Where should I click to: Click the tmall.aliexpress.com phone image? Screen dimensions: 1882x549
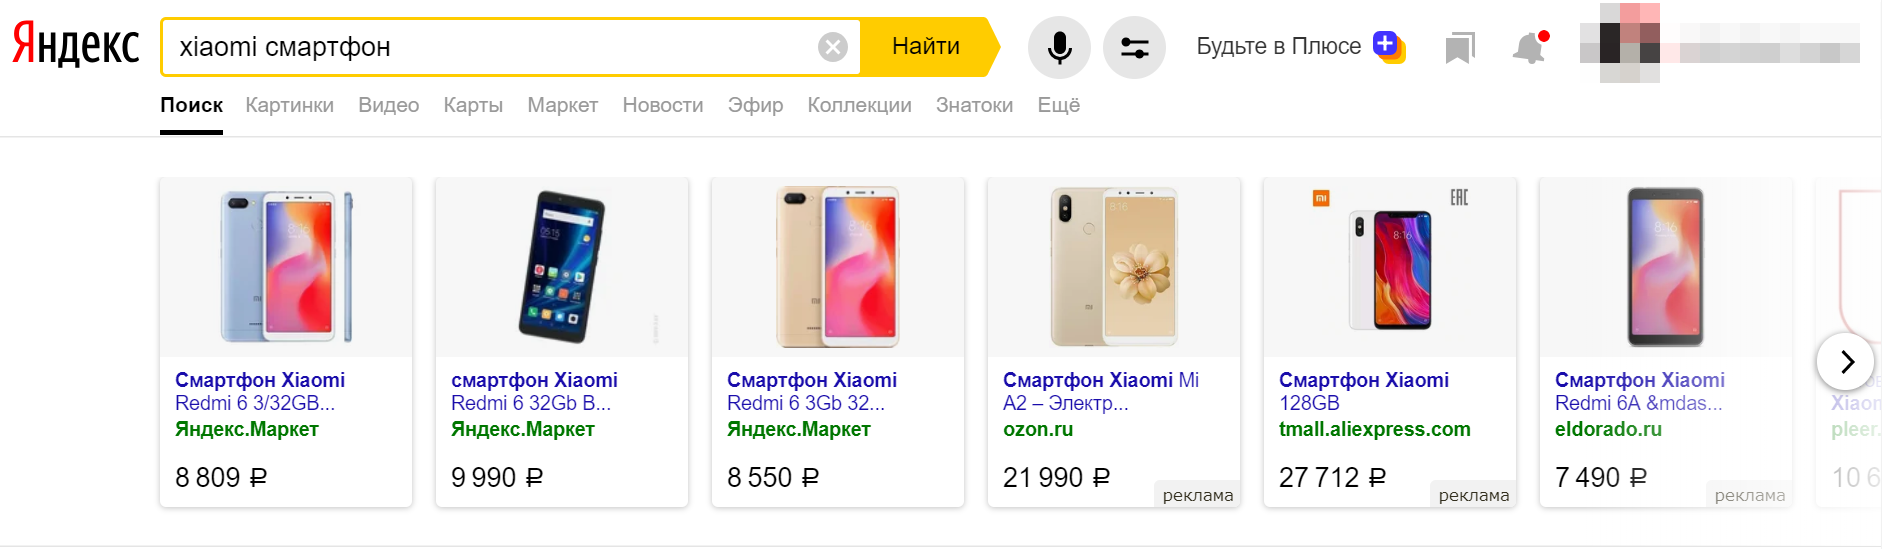pos(1390,267)
